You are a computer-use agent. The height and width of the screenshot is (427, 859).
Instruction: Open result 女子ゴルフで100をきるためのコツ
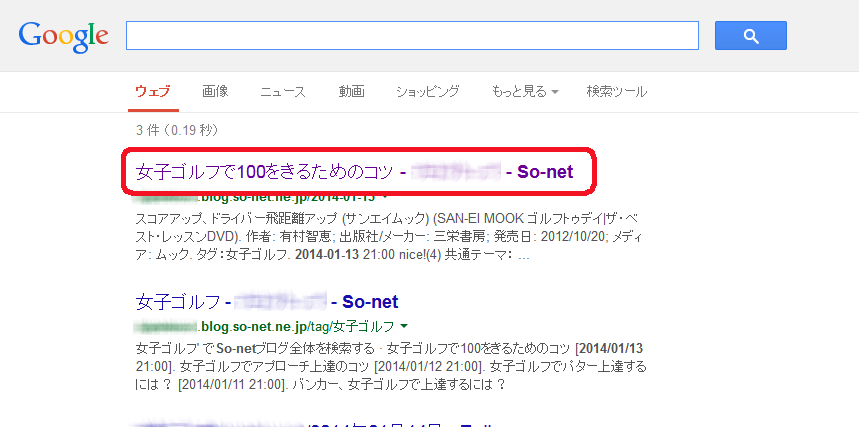(354, 172)
